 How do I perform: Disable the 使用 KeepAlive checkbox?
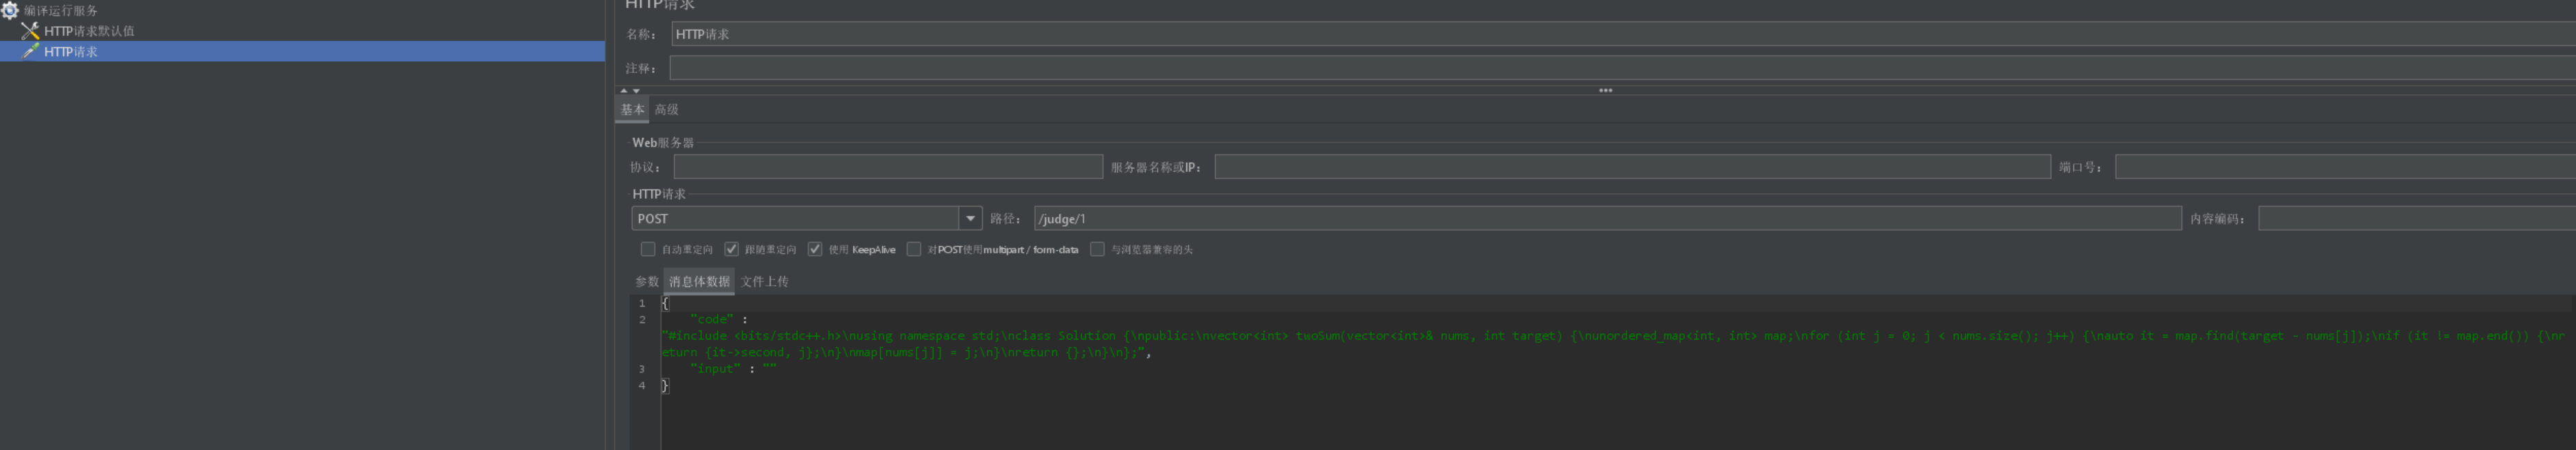(x=815, y=249)
